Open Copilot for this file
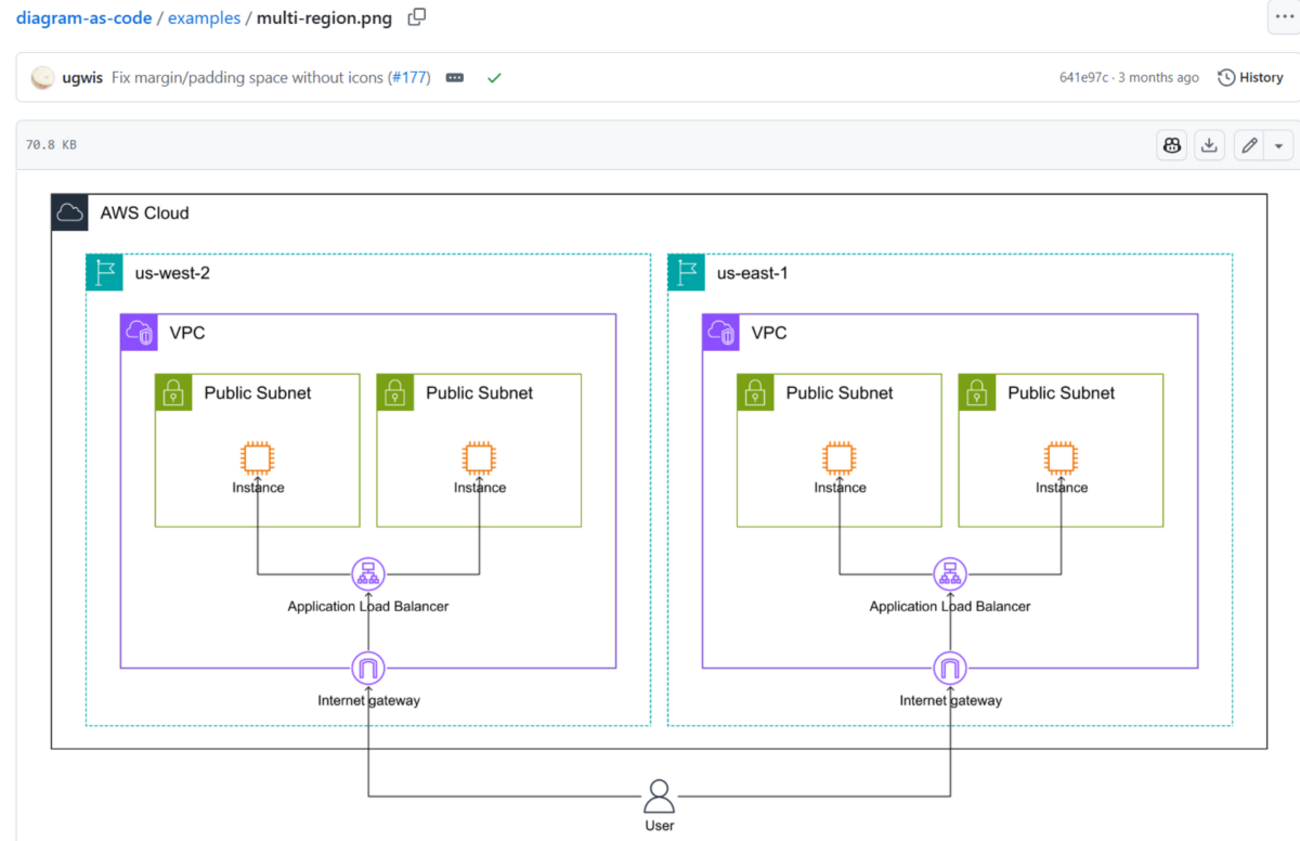 pos(1172,145)
